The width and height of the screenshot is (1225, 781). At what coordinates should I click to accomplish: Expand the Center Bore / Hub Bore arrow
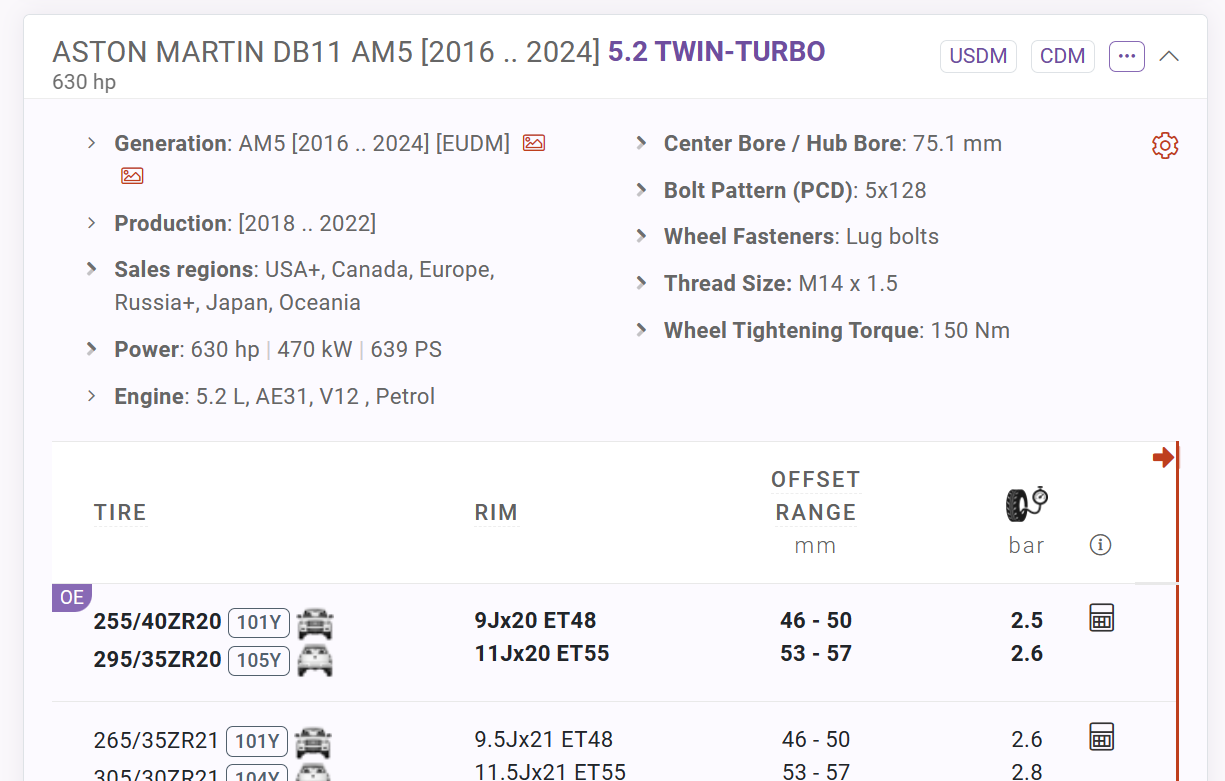pyautogui.click(x=641, y=143)
